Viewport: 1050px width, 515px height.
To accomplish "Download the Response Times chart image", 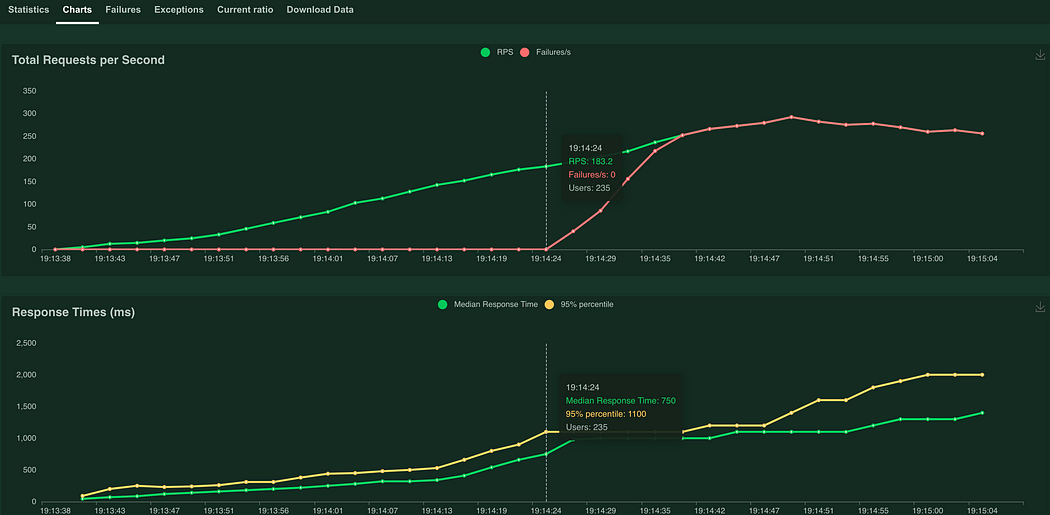I will pos(1040,308).
